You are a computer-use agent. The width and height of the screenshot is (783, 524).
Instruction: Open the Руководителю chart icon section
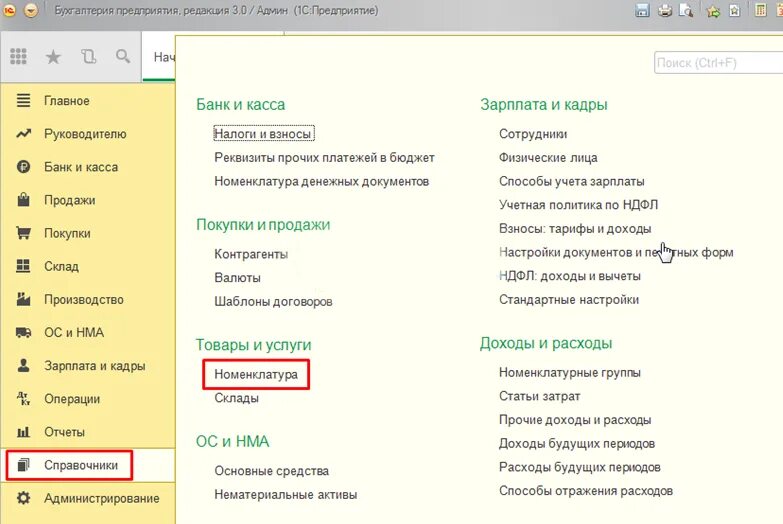23,133
